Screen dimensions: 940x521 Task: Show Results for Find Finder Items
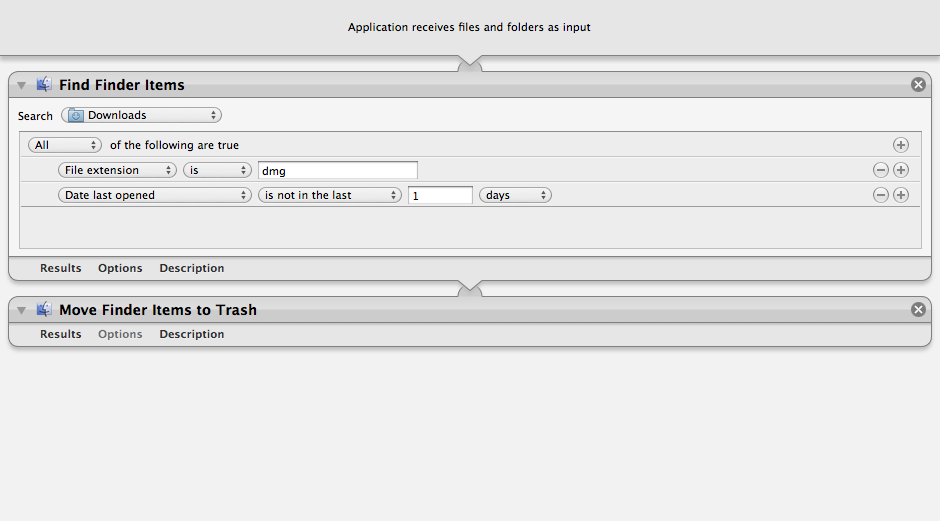tap(61, 268)
